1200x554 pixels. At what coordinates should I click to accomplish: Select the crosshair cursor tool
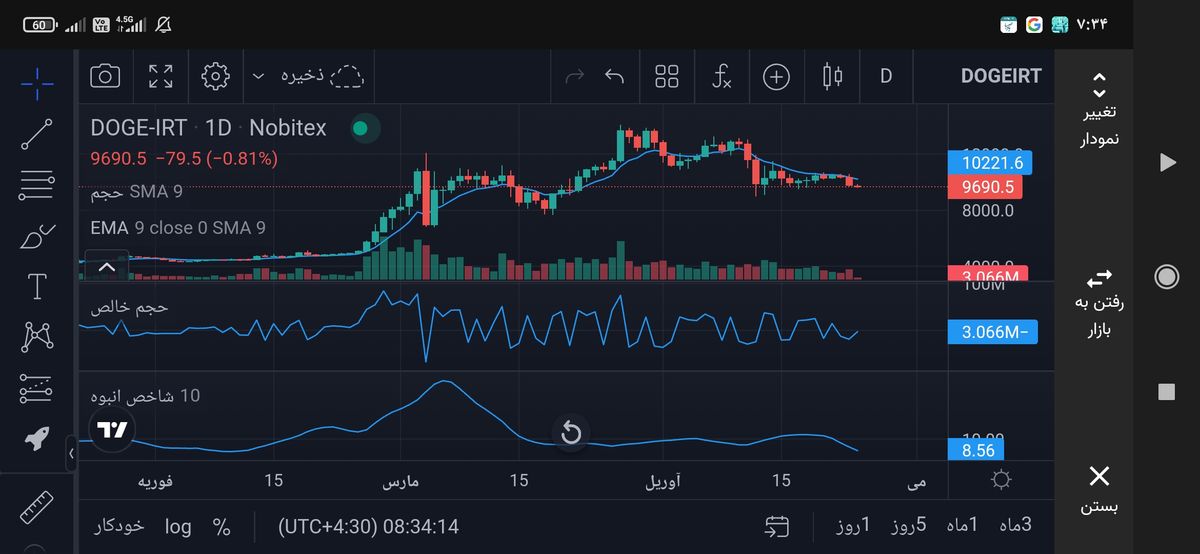tap(38, 83)
